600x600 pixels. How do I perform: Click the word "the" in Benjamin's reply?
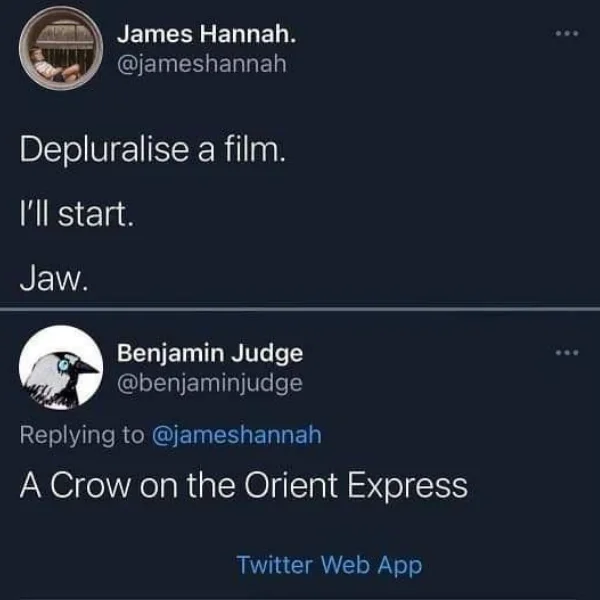click(x=211, y=485)
